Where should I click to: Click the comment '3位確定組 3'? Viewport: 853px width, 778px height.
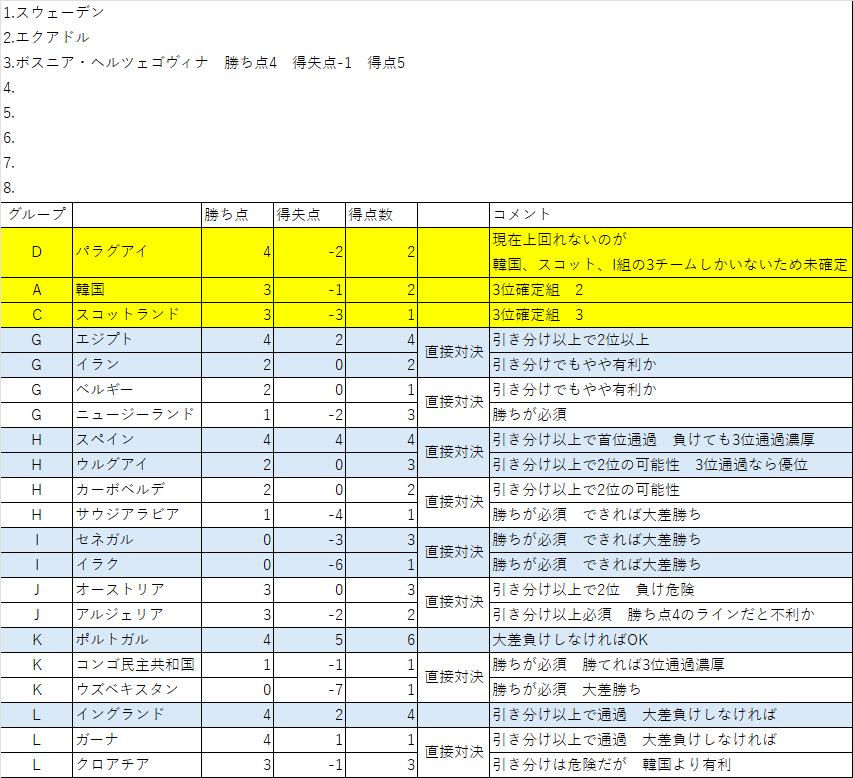[x=670, y=315]
